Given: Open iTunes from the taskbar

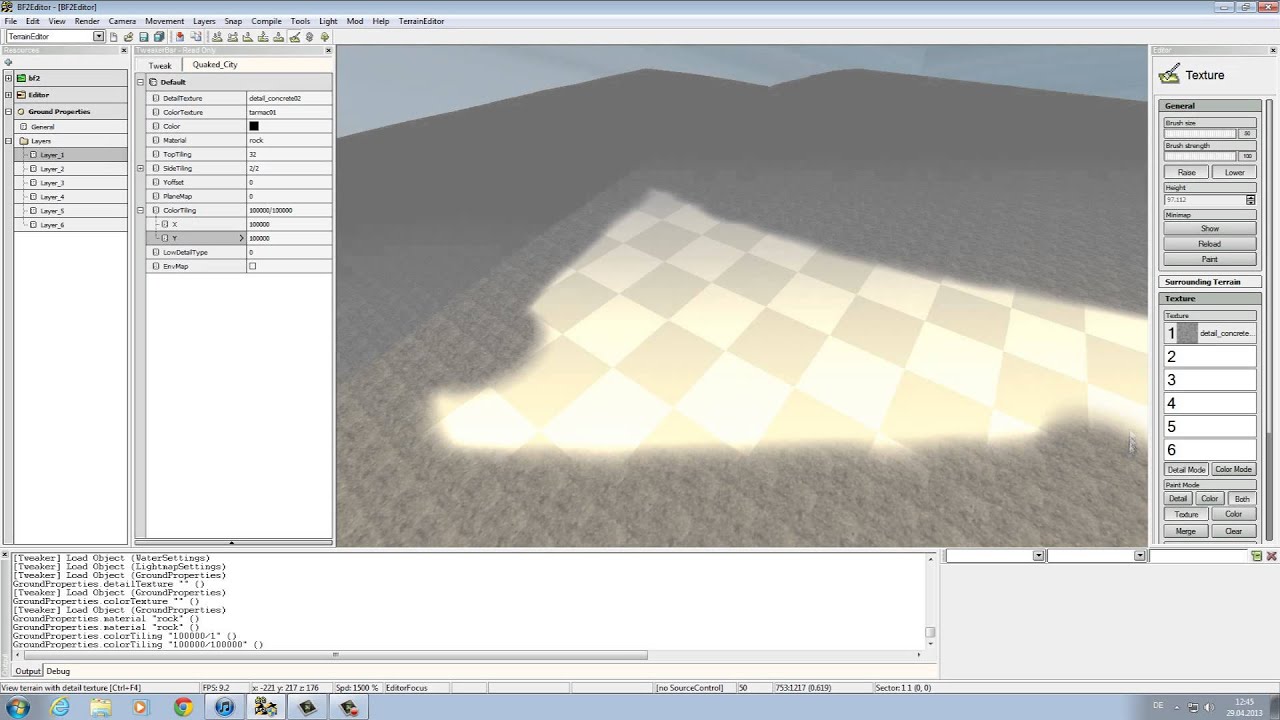Looking at the screenshot, I should pos(224,707).
